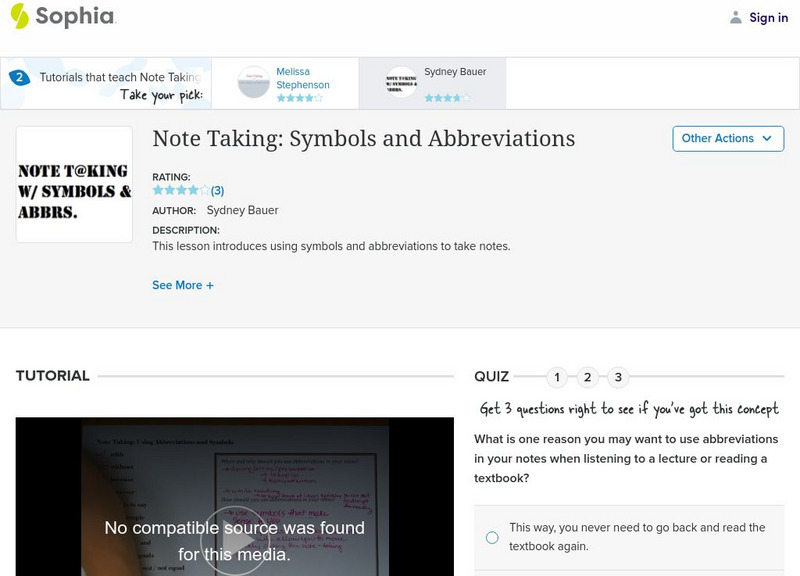Click the (3) ratings count link
Viewport: 800px width, 576px height.
pos(216,188)
